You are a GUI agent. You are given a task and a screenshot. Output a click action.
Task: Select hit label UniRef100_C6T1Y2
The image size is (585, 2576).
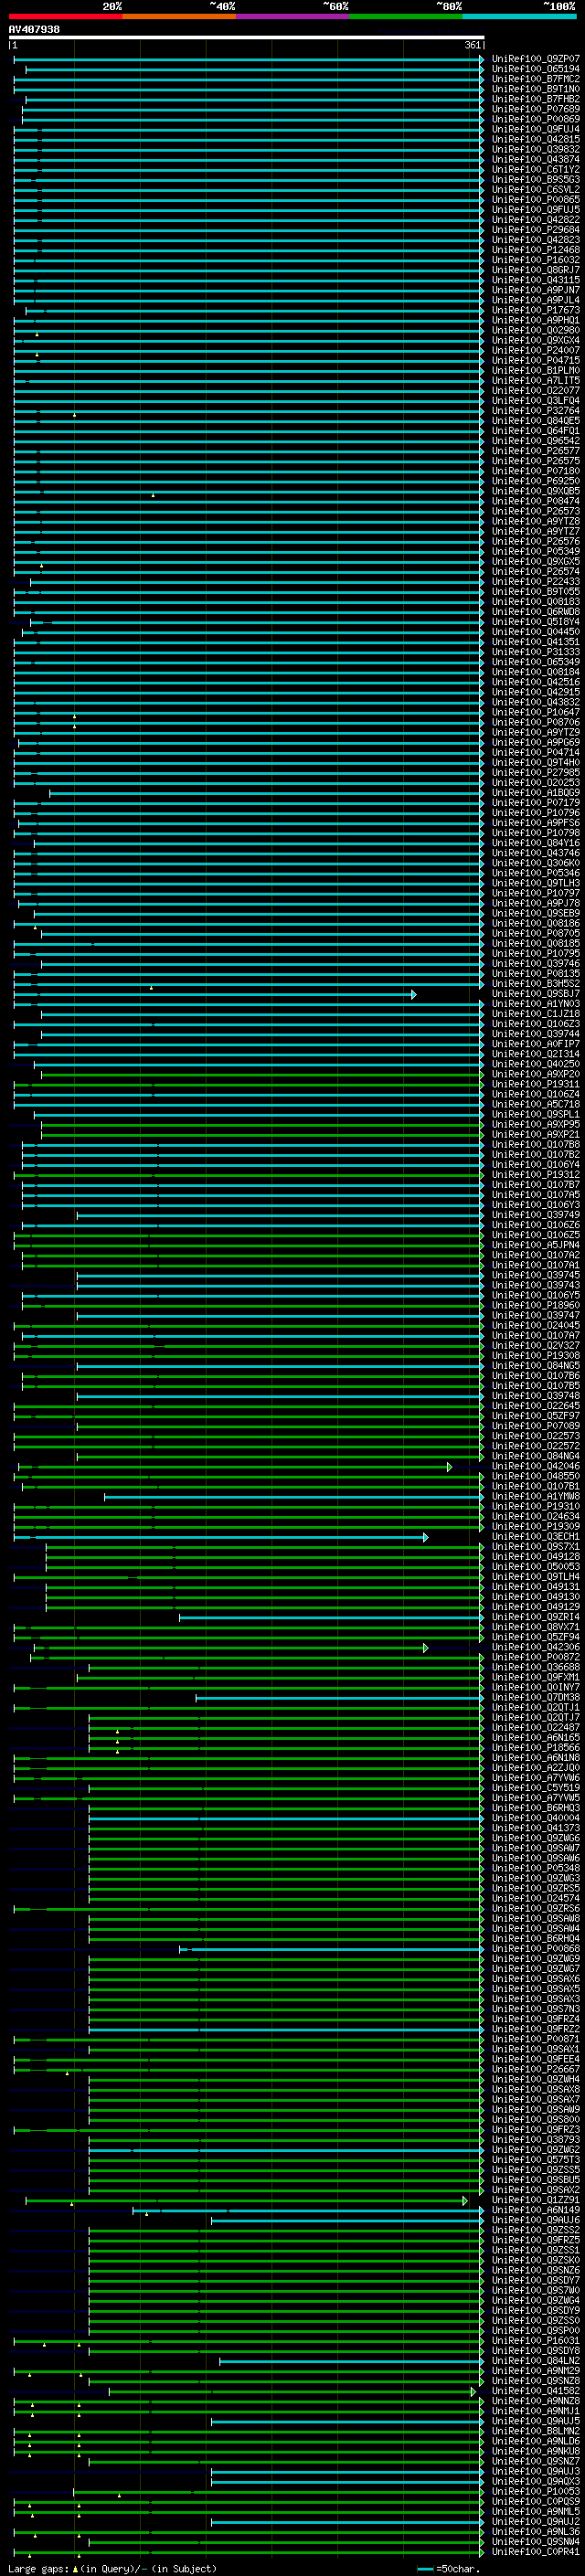tap(535, 169)
